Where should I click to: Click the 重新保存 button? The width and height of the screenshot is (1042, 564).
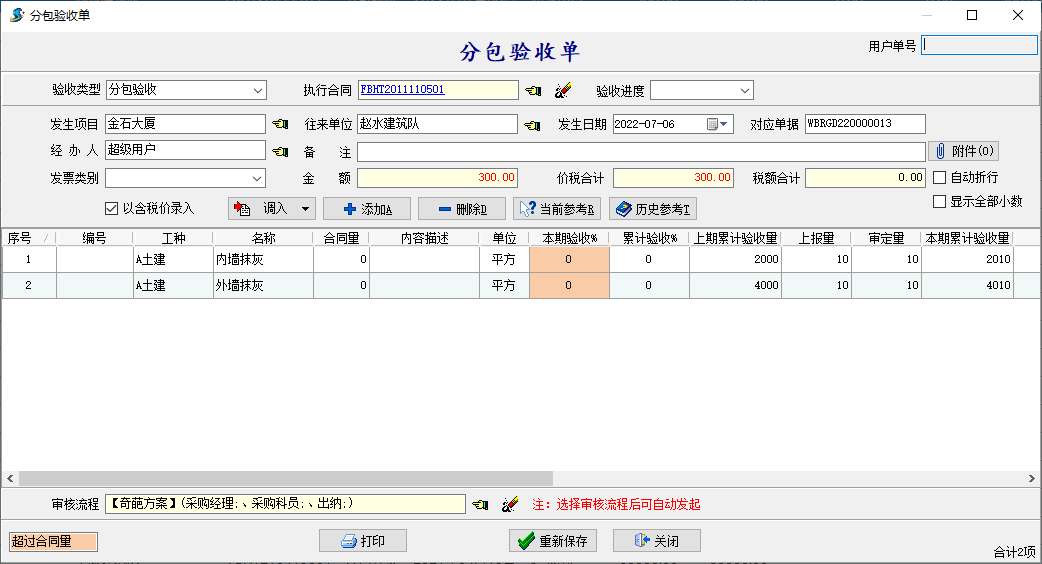point(554,541)
